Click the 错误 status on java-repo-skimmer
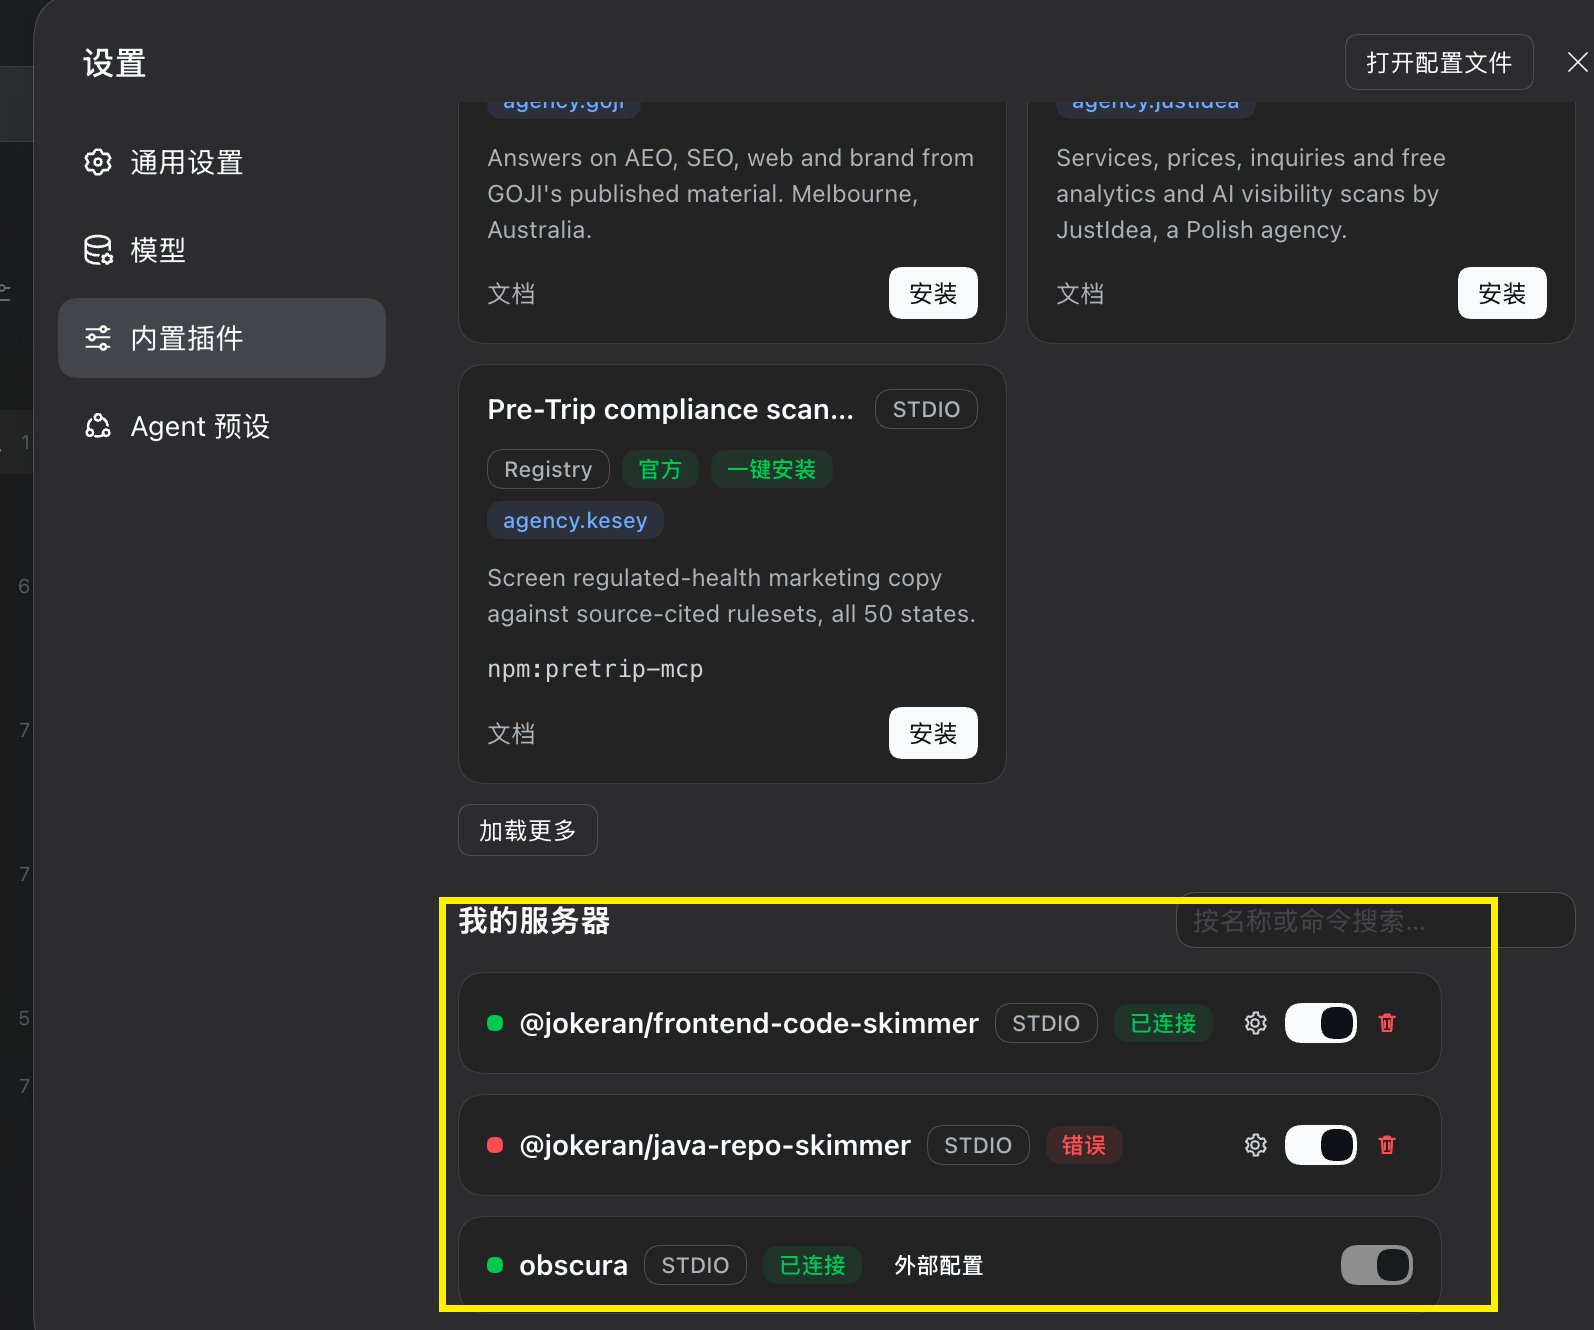The width and height of the screenshot is (1594, 1330). point(1084,1145)
